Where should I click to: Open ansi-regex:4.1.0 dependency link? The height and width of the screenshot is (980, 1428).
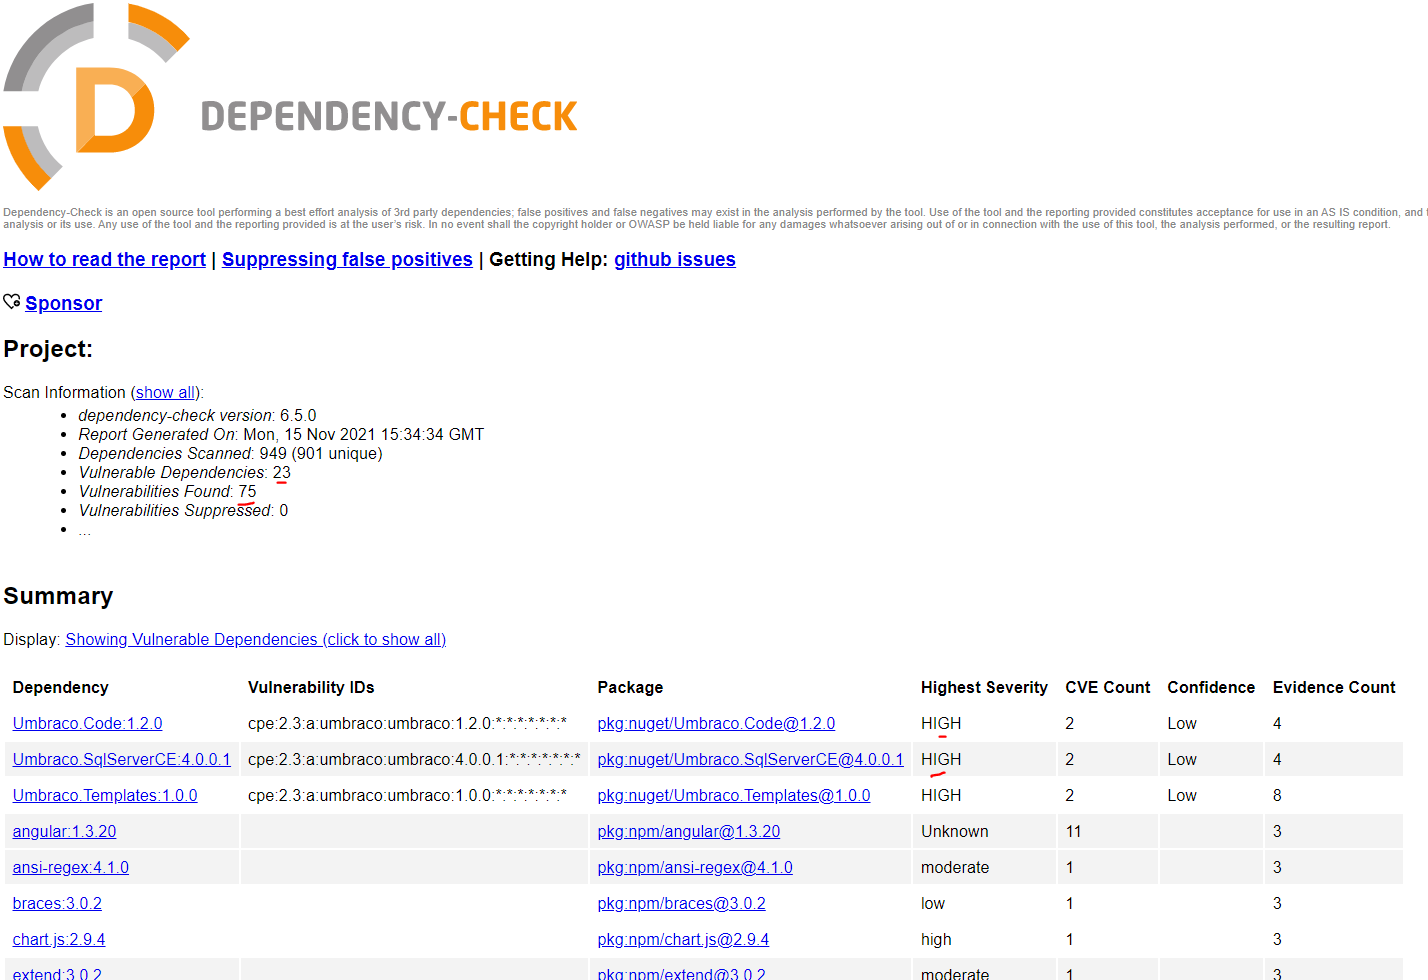(x=71, y=867)
